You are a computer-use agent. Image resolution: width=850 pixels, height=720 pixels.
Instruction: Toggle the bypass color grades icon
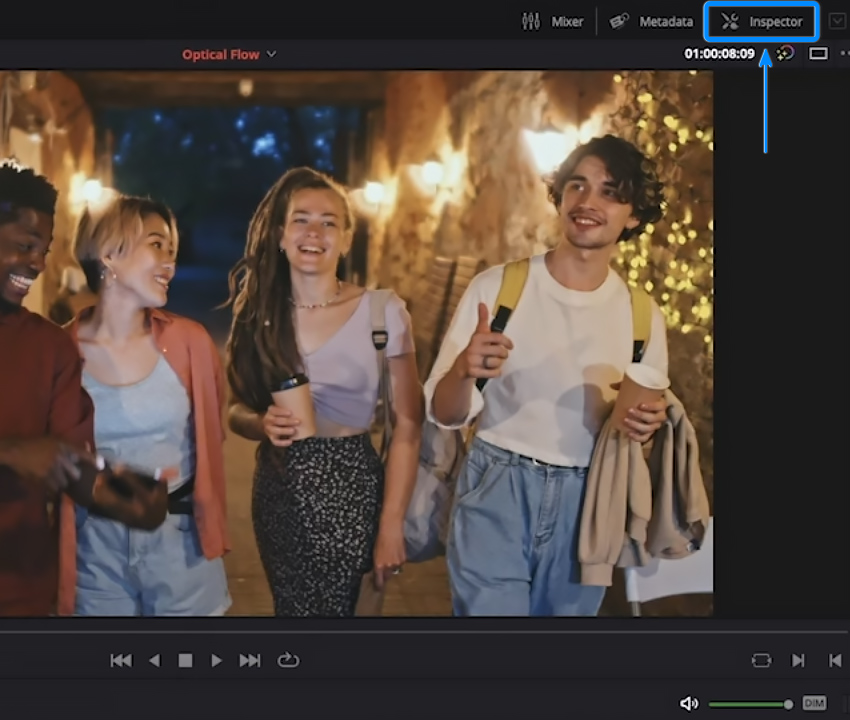click(x=785, y=53)
